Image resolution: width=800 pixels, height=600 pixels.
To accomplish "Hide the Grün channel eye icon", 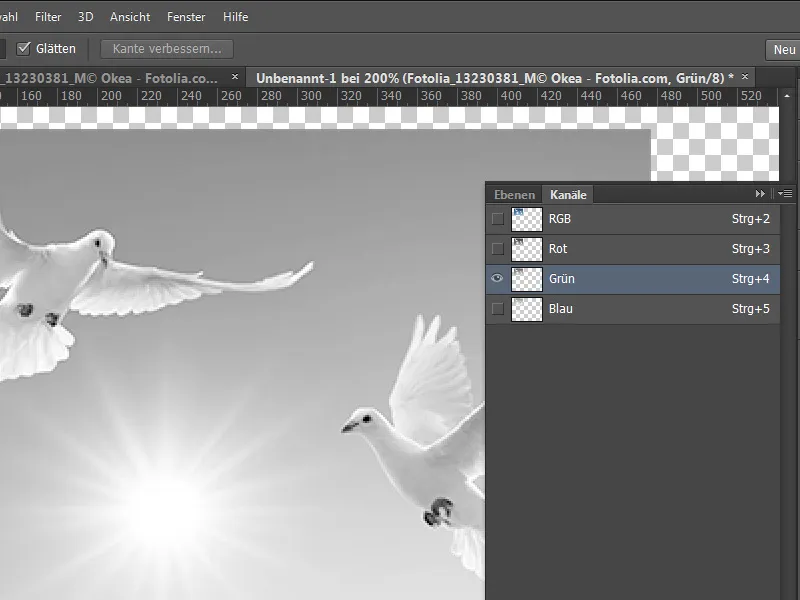I will [x=497, y=279].
